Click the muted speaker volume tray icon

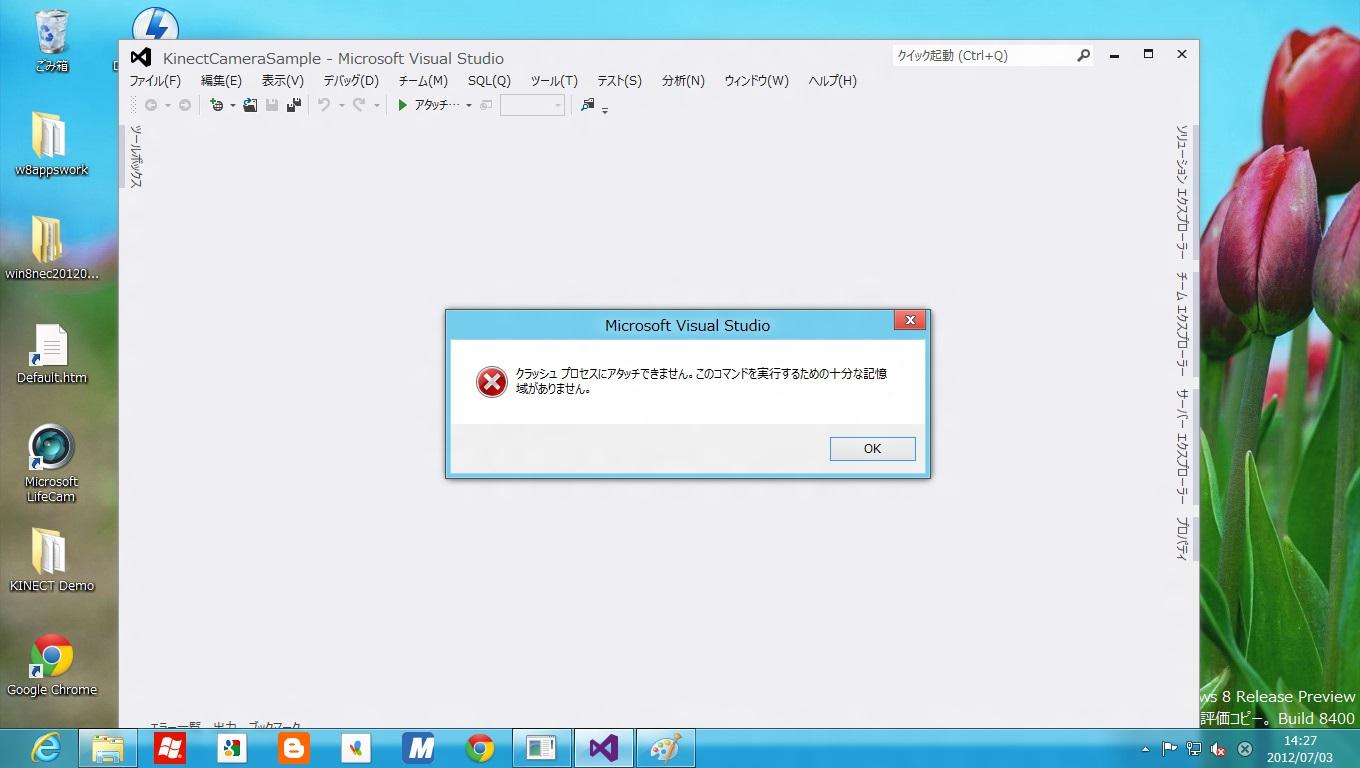(x=1218, y=748)
